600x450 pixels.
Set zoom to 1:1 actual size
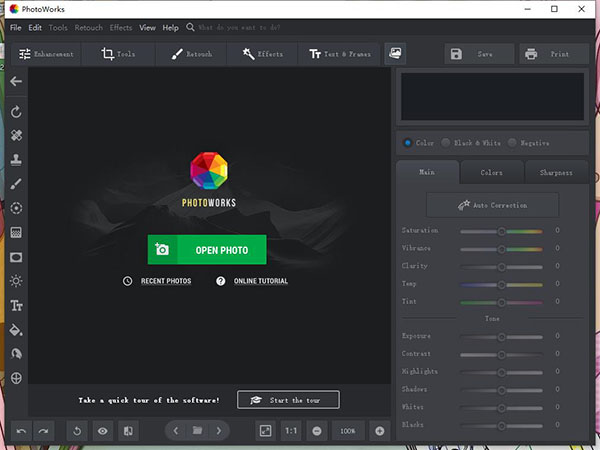click(291, 431)
